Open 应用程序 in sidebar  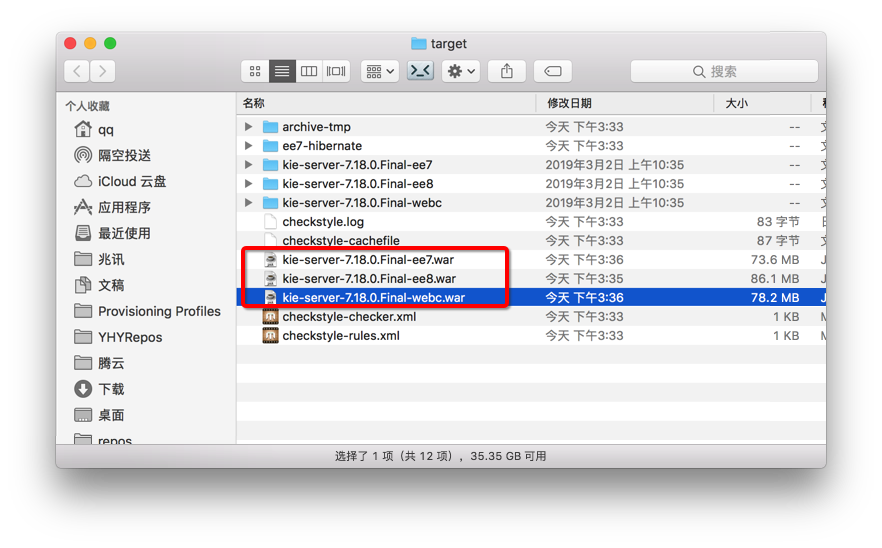click(x=124, y=207)
